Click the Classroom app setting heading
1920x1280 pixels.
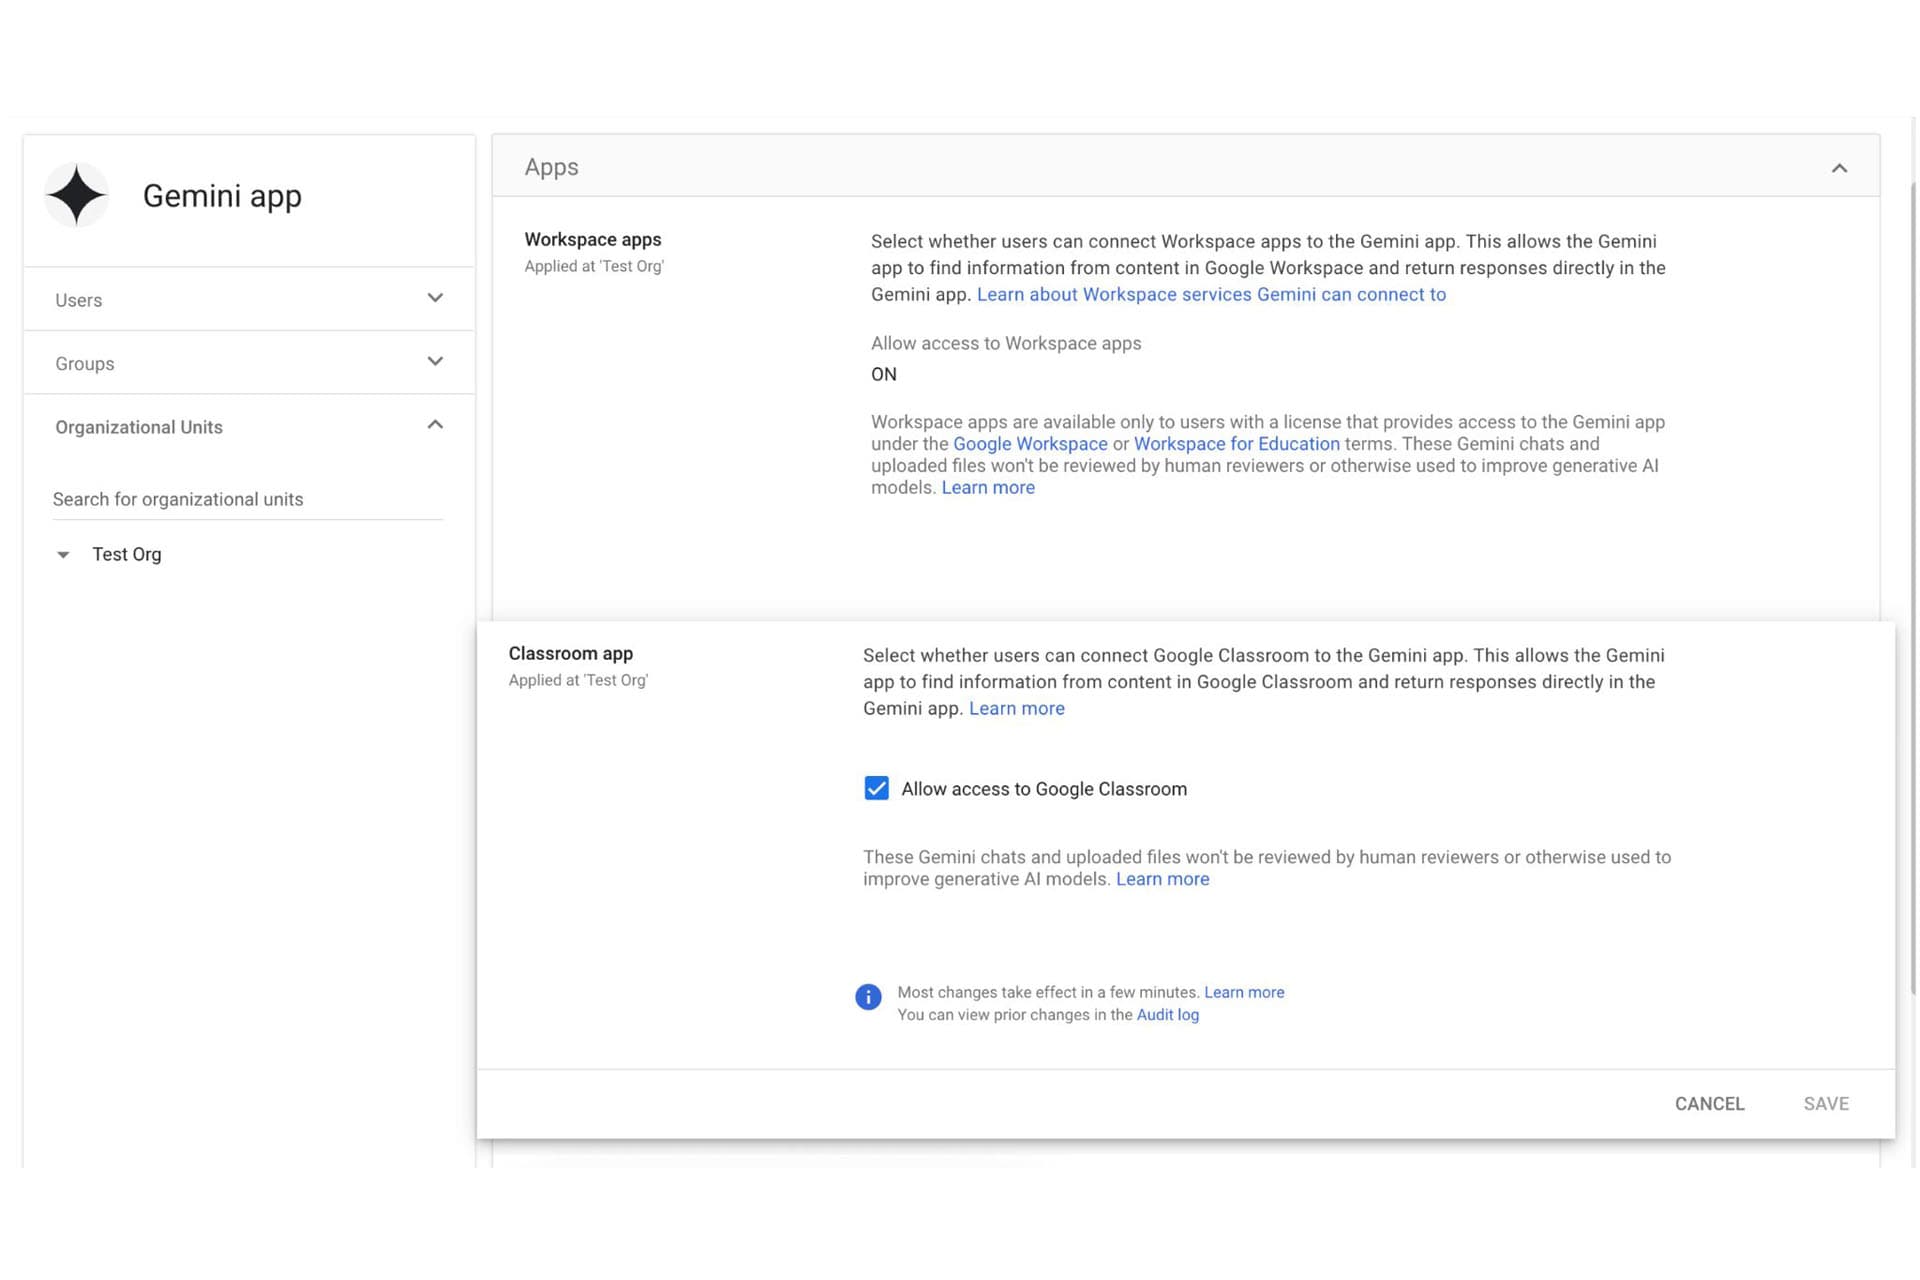[571, 653]
